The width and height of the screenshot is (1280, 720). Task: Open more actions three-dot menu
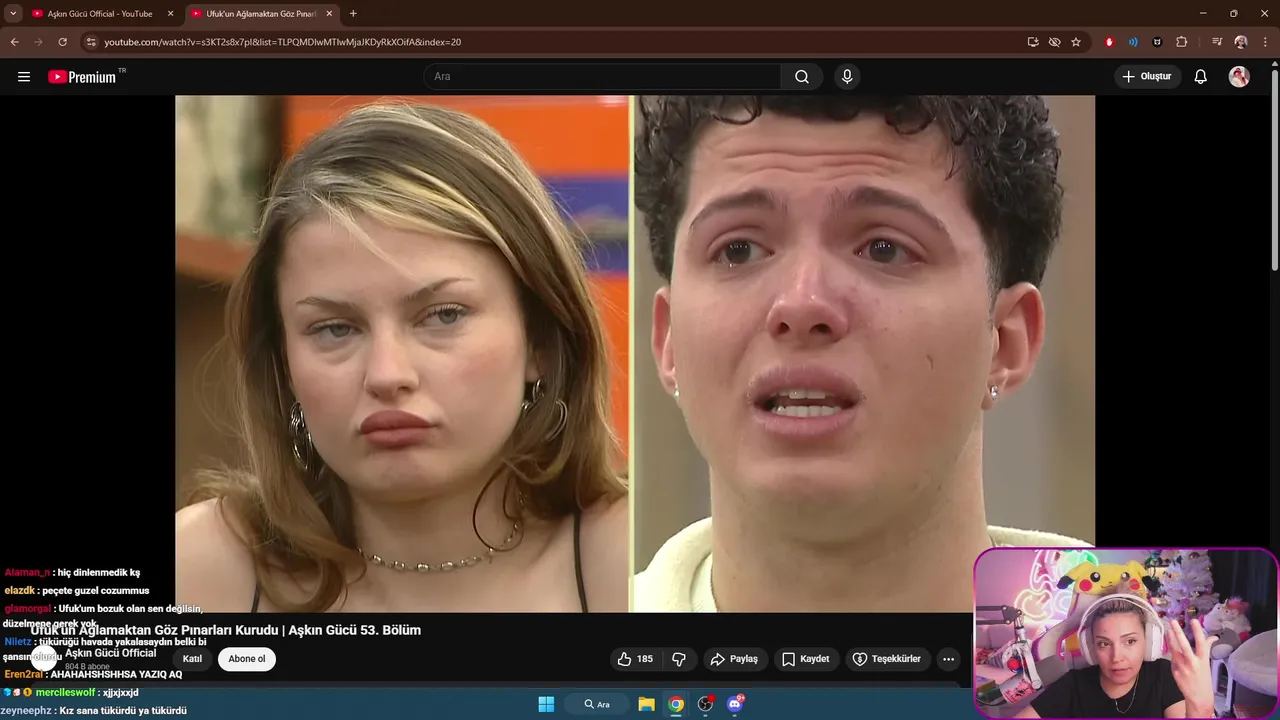point(948,659)
